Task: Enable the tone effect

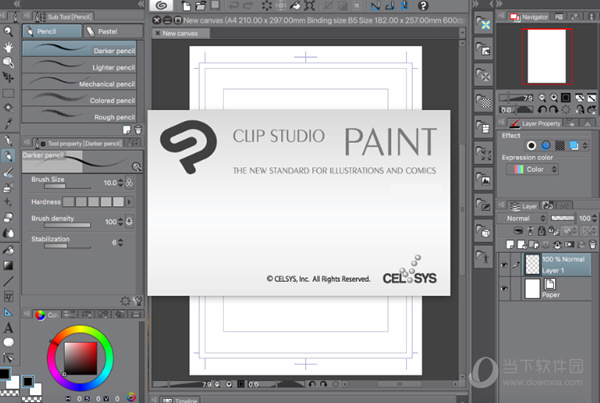Action: pos(560,145)
